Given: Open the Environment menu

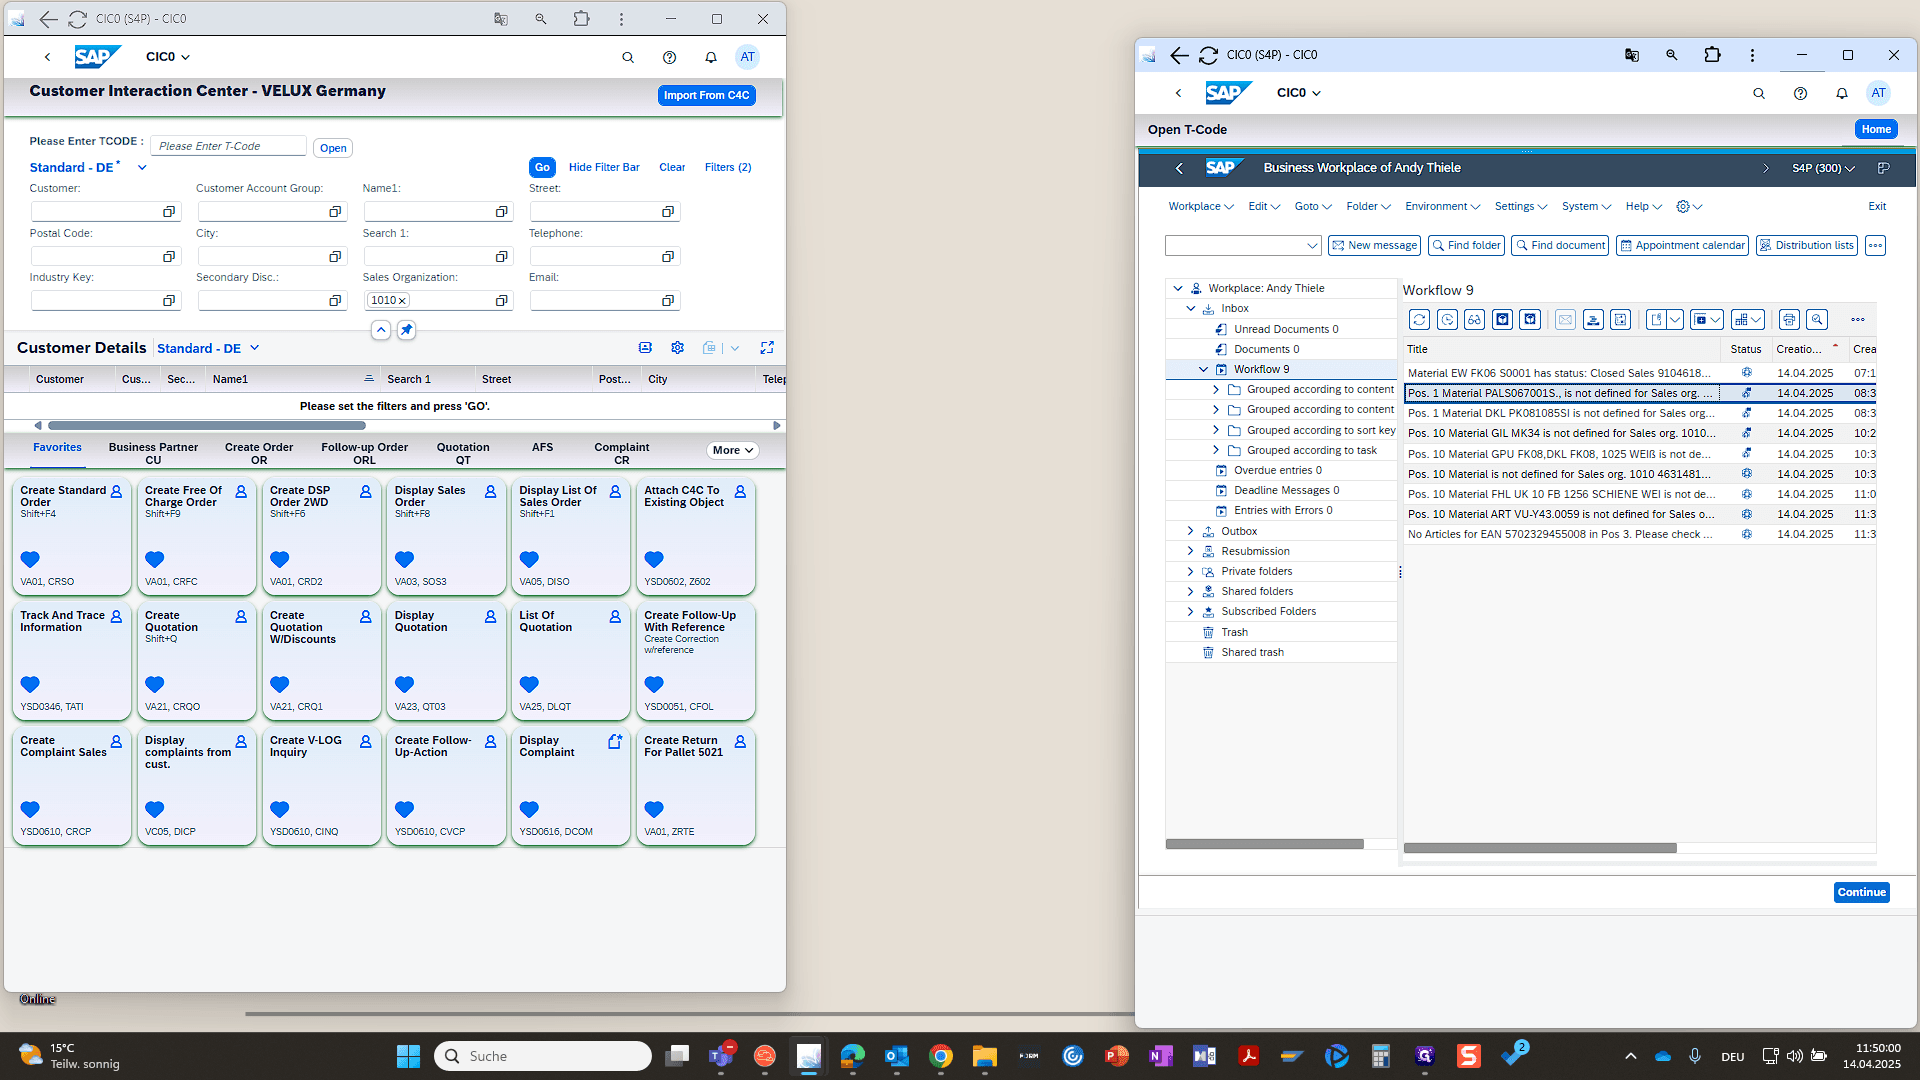Looking at the screenshot, I should tap(1442, 207).
